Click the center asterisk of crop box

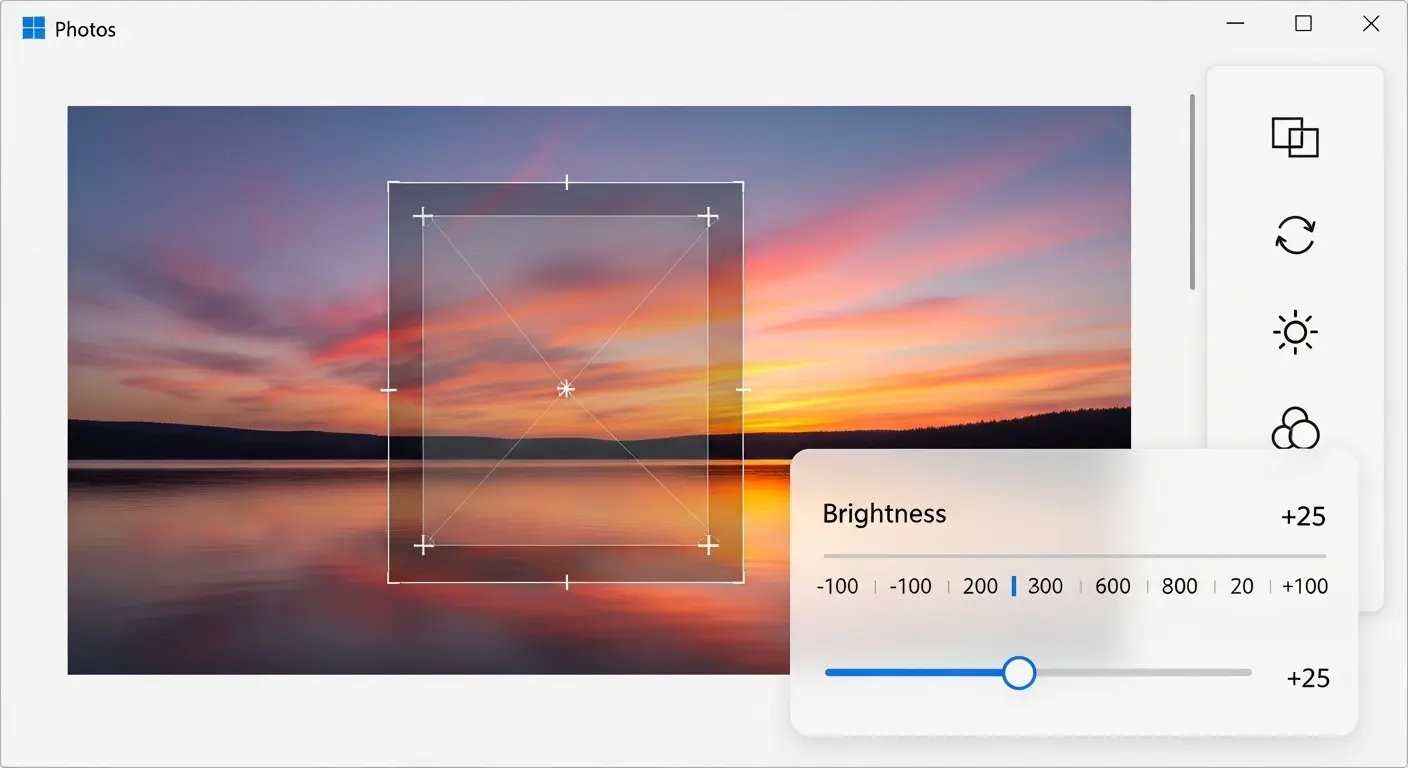click(566, 389)
